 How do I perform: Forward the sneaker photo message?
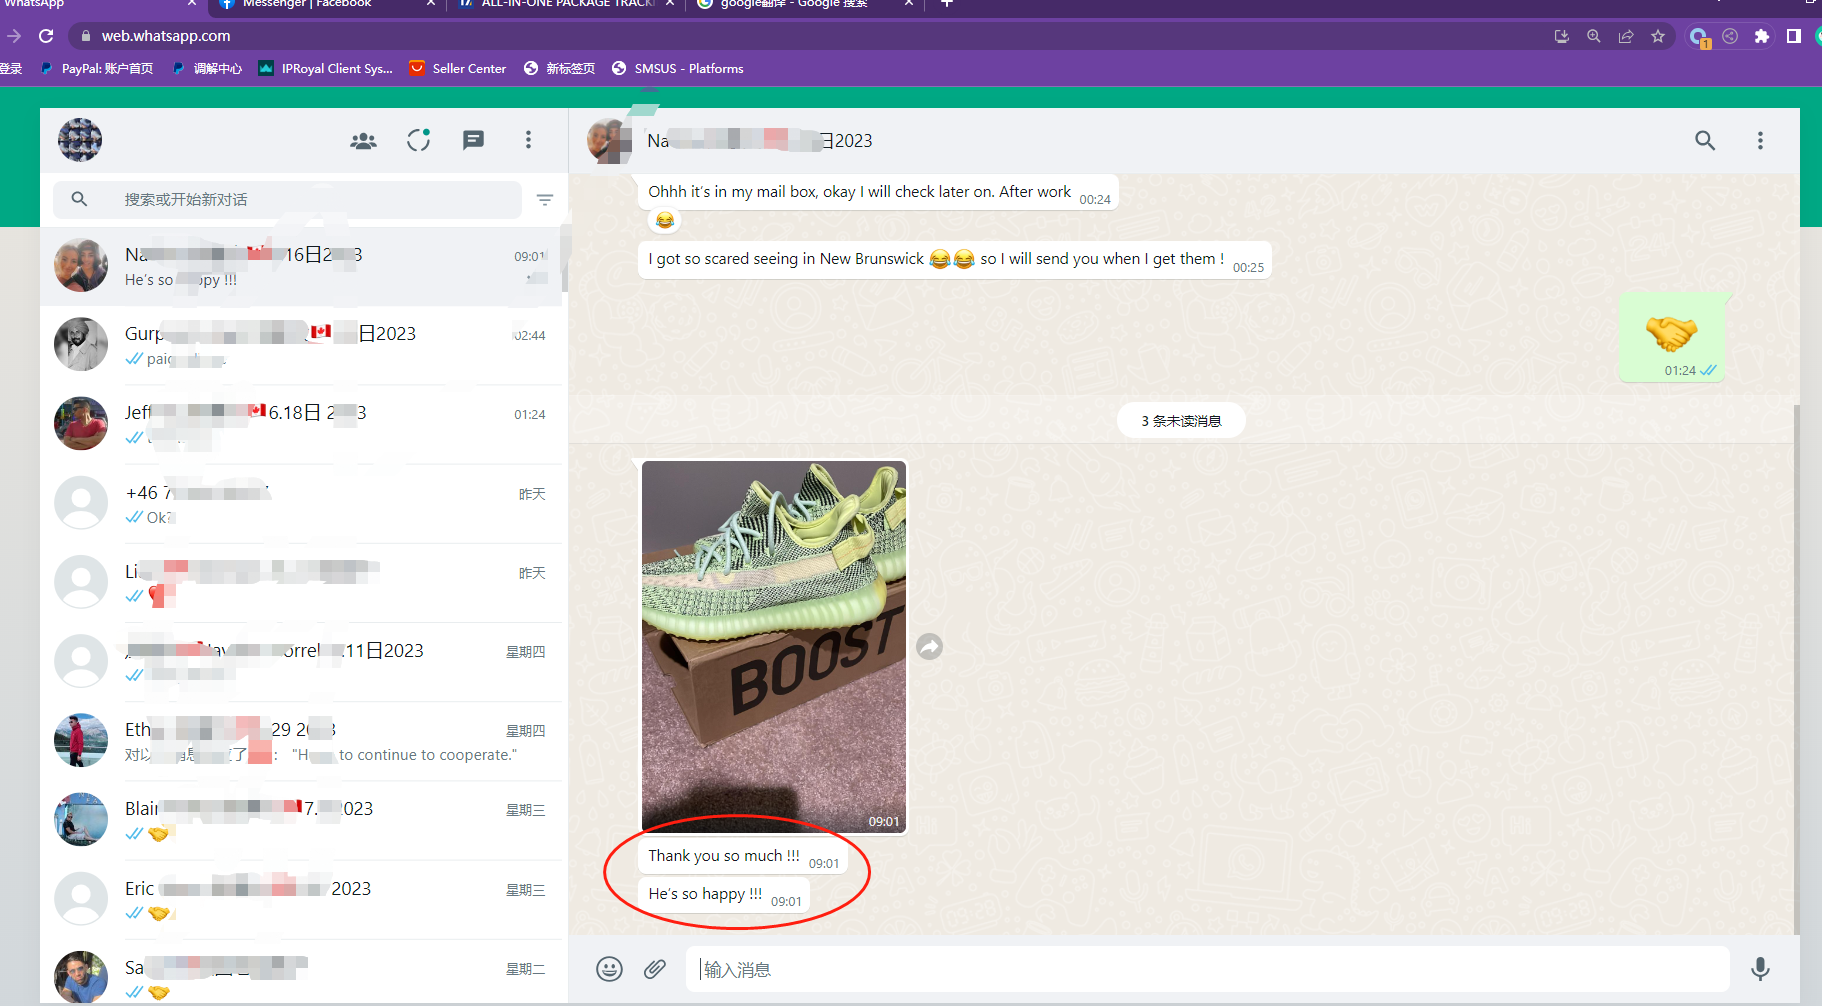coord(930,647)
